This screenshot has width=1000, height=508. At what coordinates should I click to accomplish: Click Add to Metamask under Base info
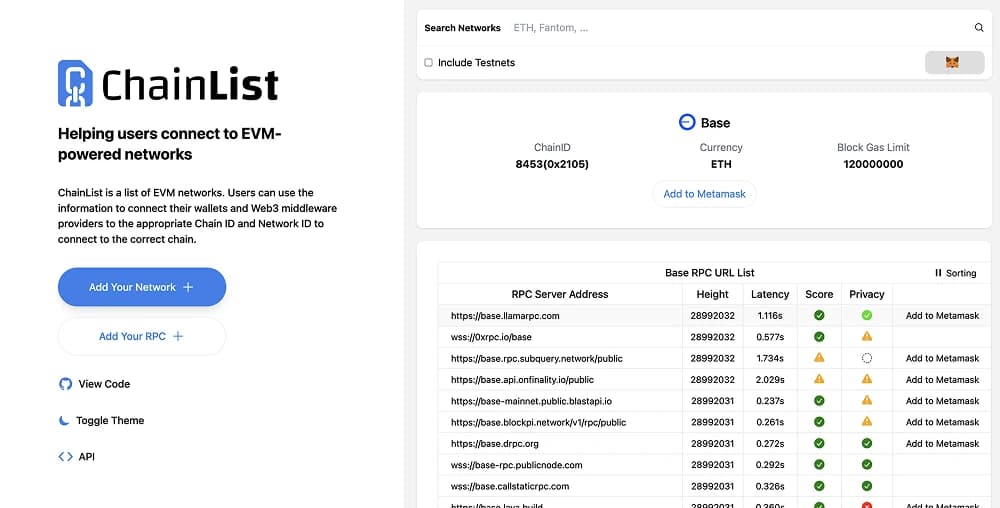pos(704,194)
